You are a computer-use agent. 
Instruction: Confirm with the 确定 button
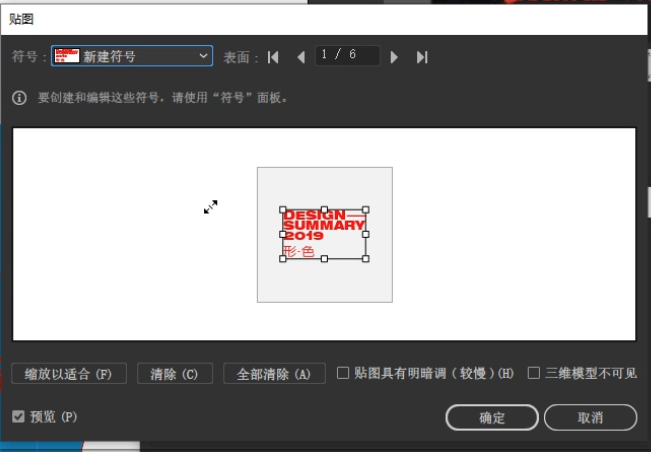pos(492,417)
